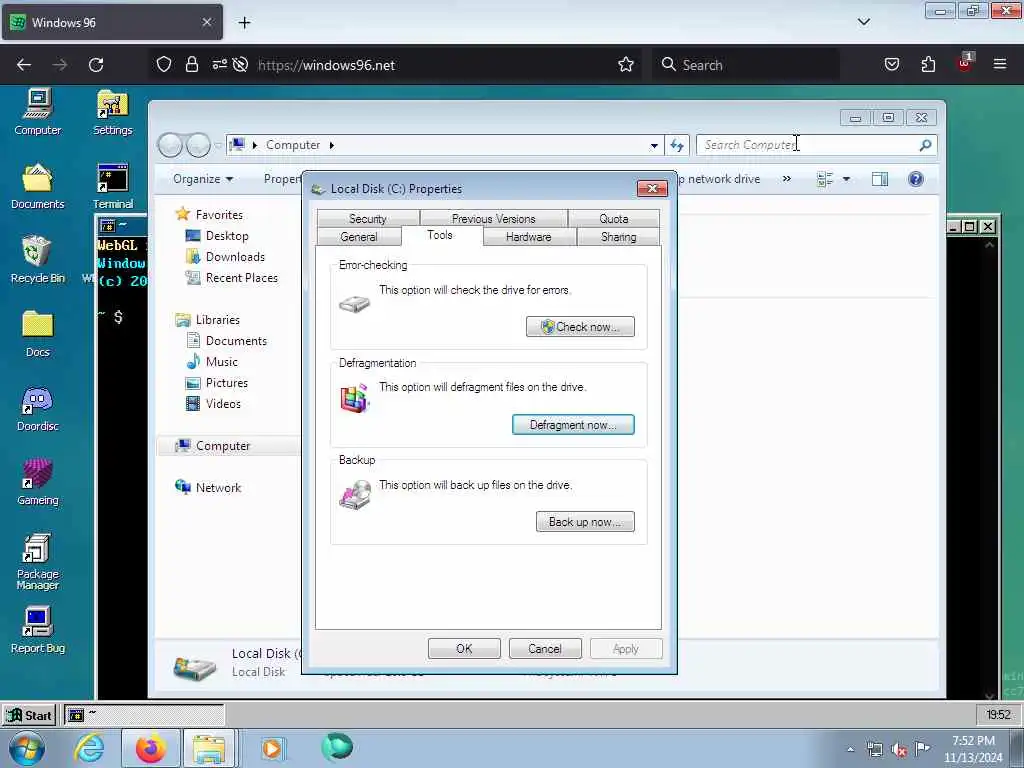This screenshot has width=1024, height=768.
Task: Click the muted volume tray icon
Action: 899,750
